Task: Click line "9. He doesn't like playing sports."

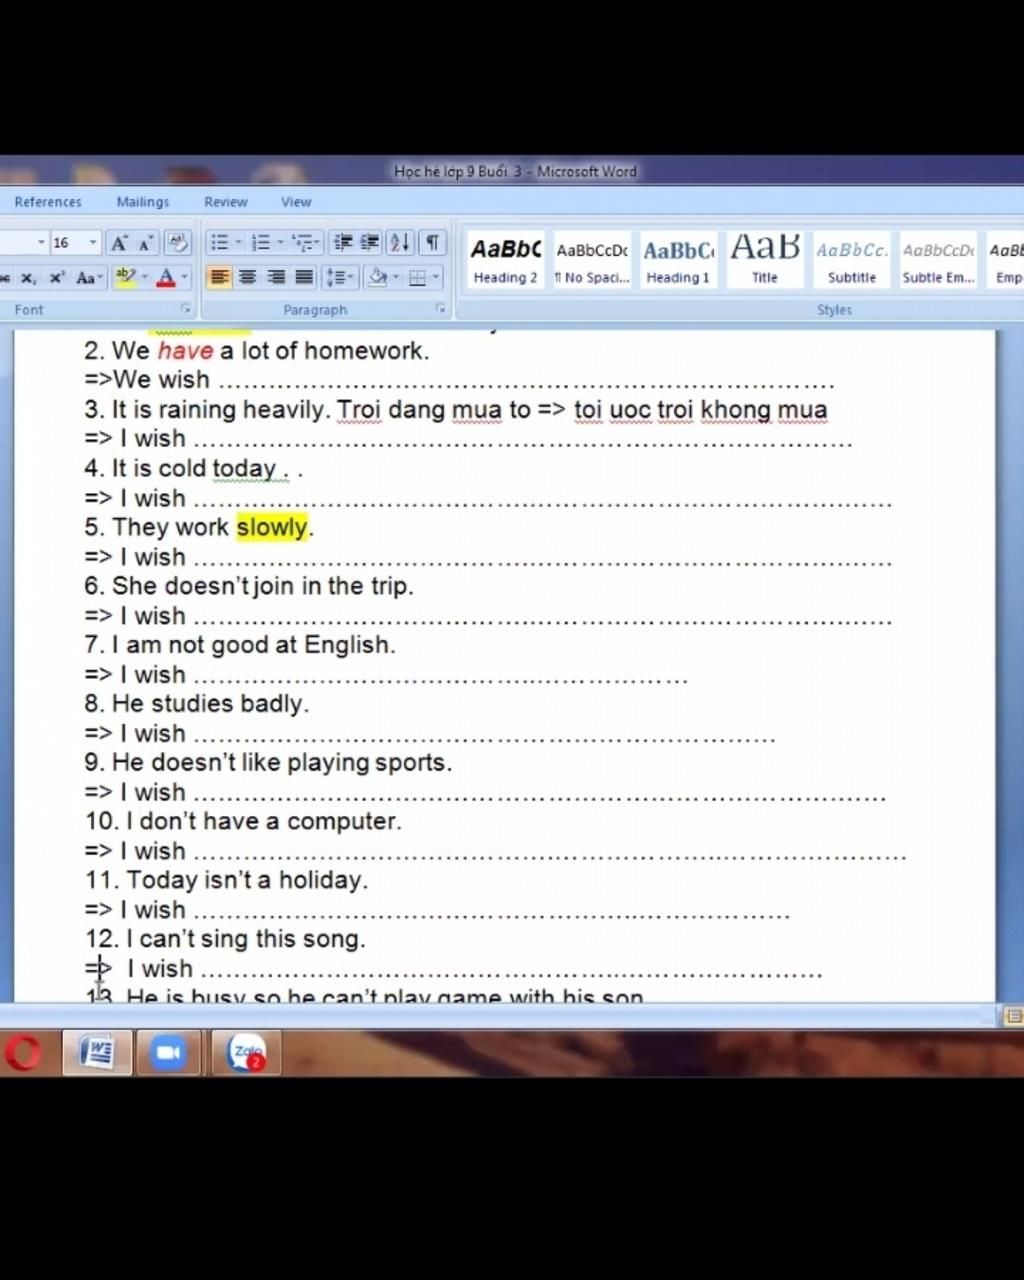Action: point(268,763)
